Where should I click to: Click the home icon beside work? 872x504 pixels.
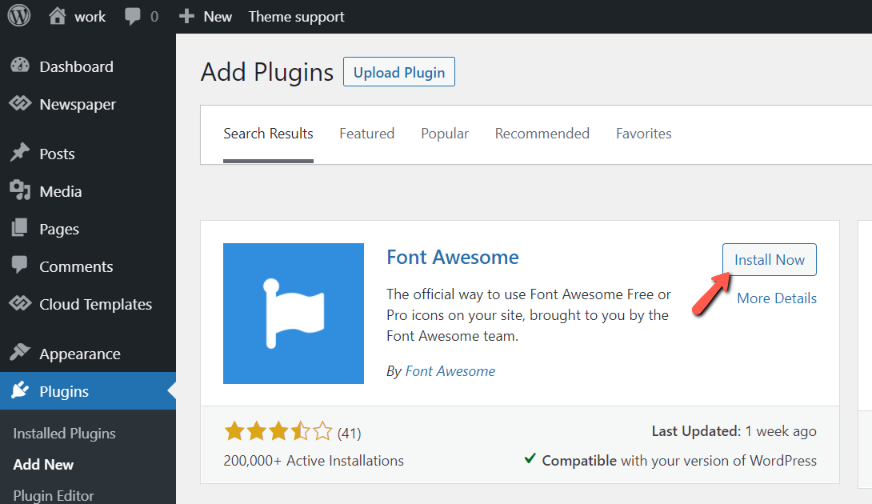(57, 16)
